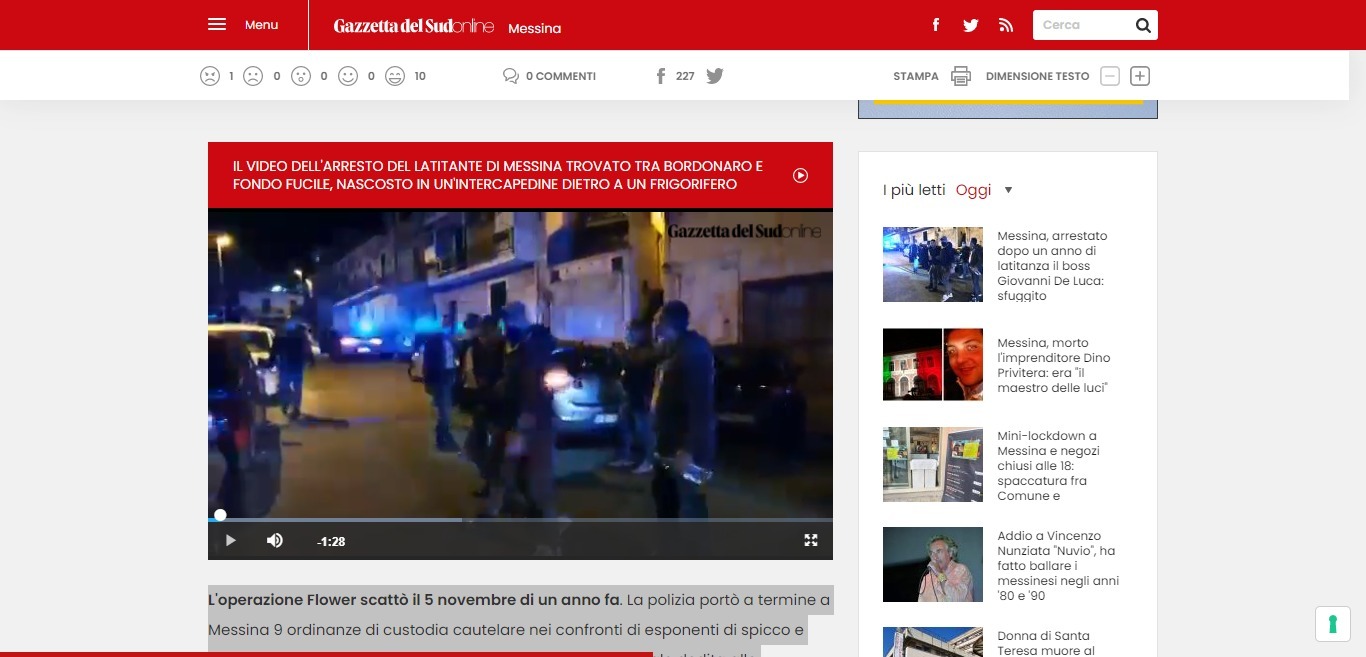Open the hamburger Menu icon
This screenshot has width=1366, height=657.
(x=217, y=24)
